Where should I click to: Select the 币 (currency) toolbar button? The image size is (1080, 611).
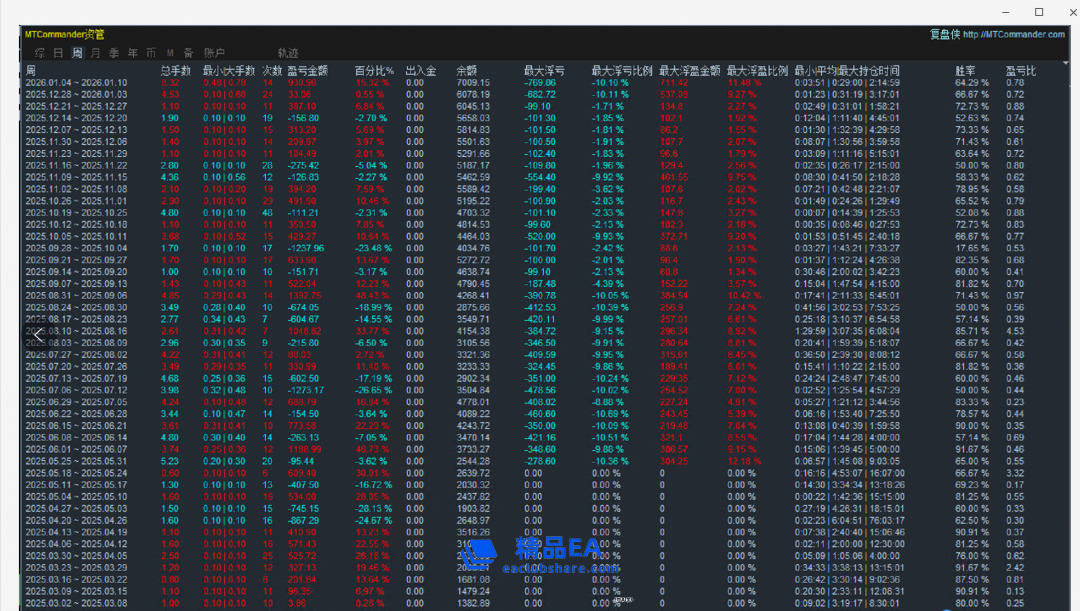(150, 53)
